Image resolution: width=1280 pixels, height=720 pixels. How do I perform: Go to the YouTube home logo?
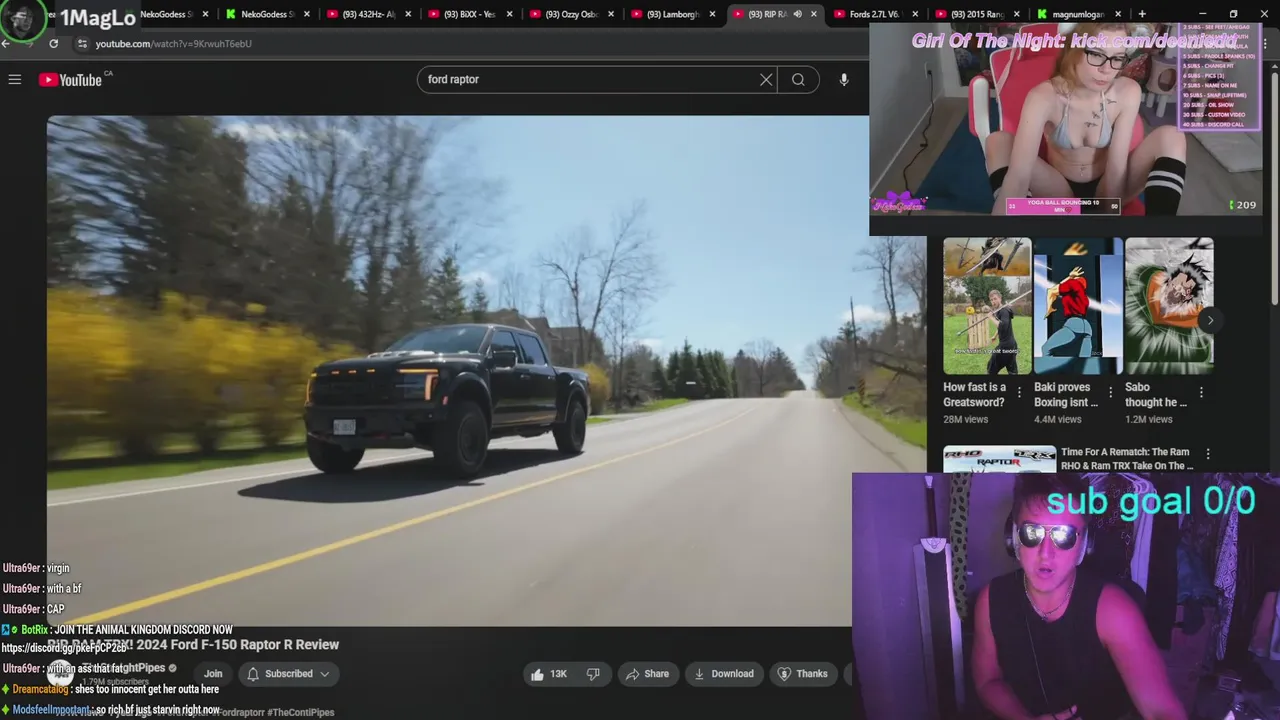pos(70,80)
